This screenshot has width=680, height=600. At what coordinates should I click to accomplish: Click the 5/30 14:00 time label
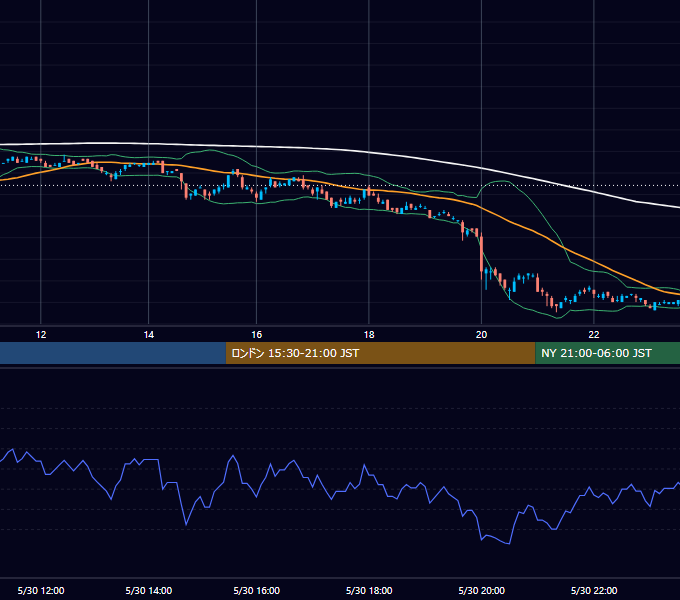pos(149,590)
